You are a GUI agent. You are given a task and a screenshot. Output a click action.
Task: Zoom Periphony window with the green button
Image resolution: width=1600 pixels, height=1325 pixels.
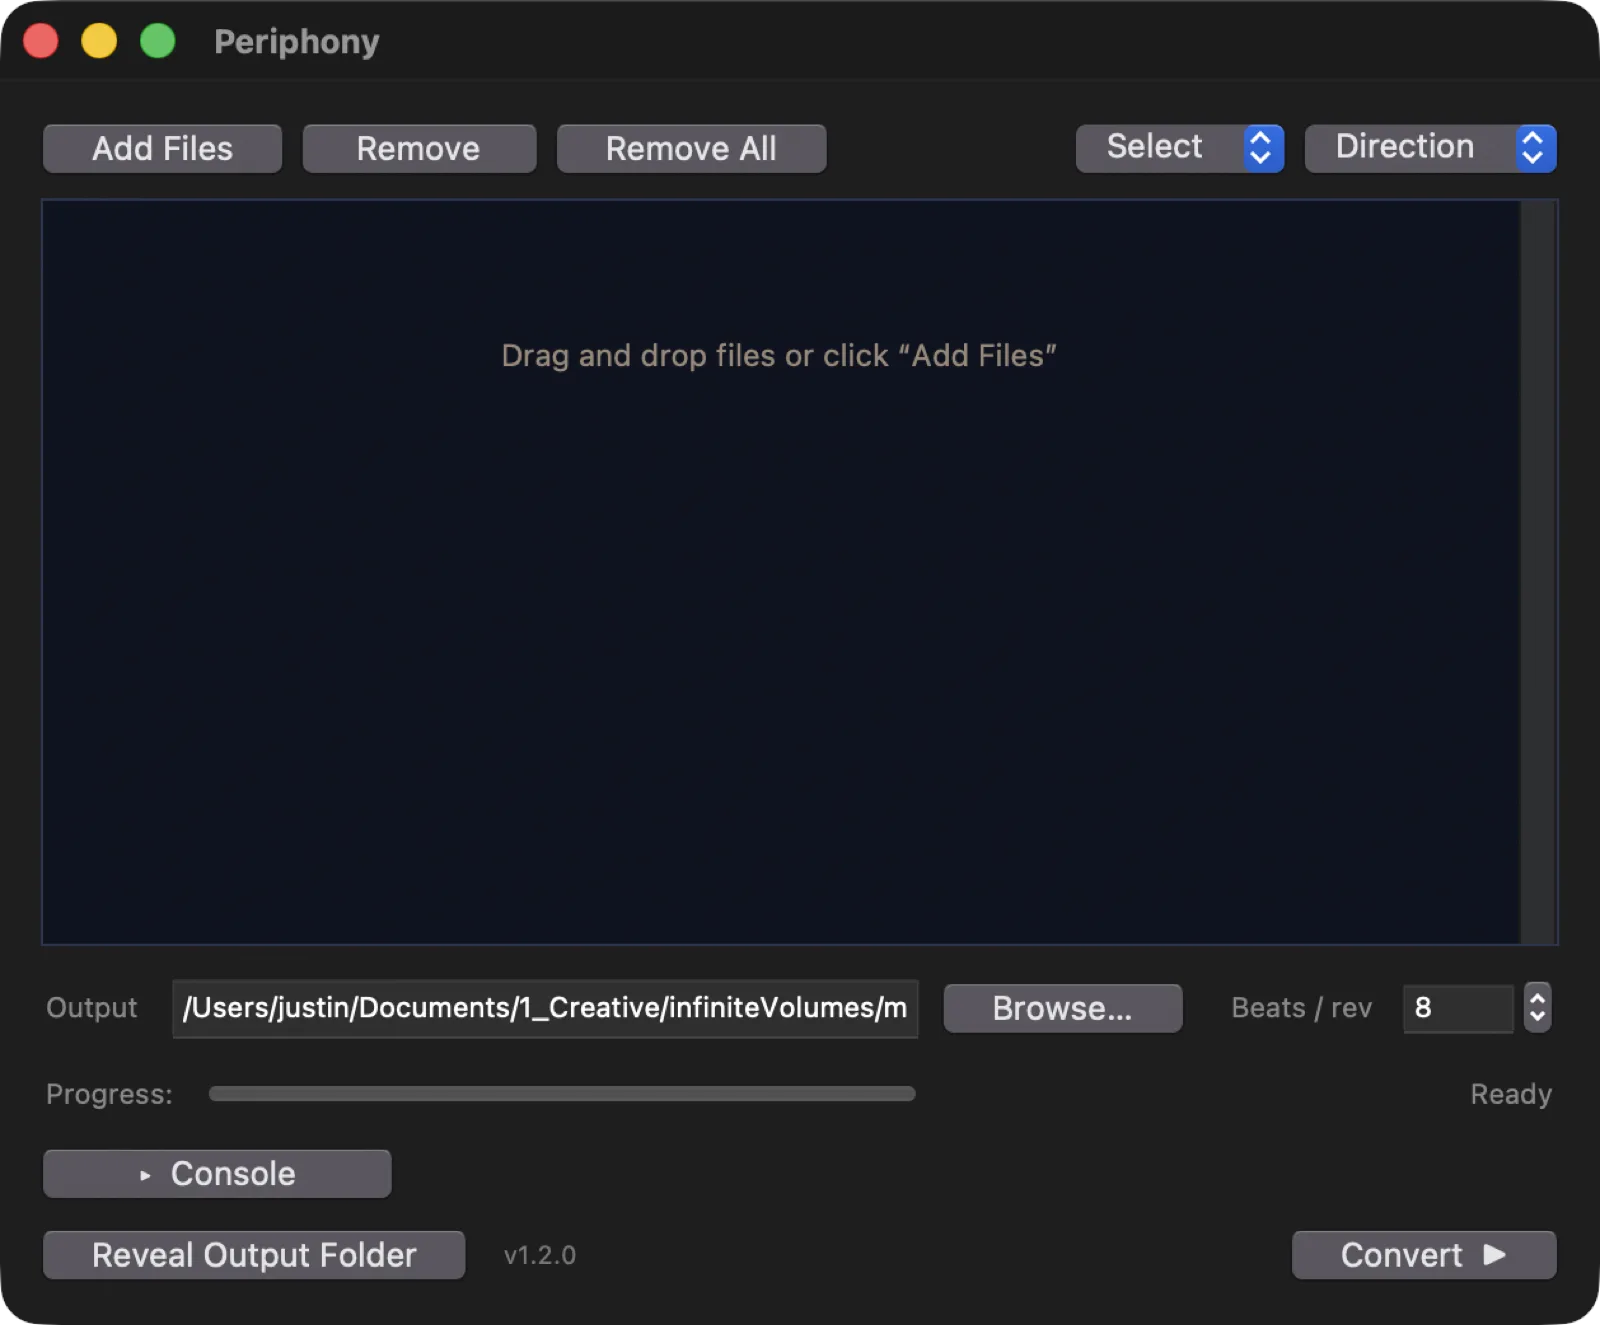(157, 41)
